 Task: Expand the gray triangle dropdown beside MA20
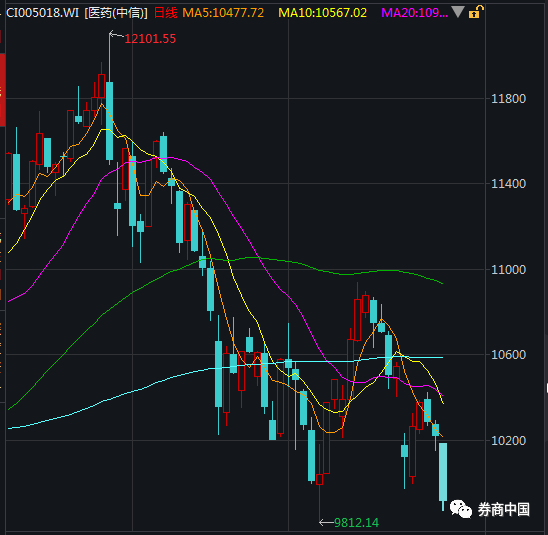458,12
